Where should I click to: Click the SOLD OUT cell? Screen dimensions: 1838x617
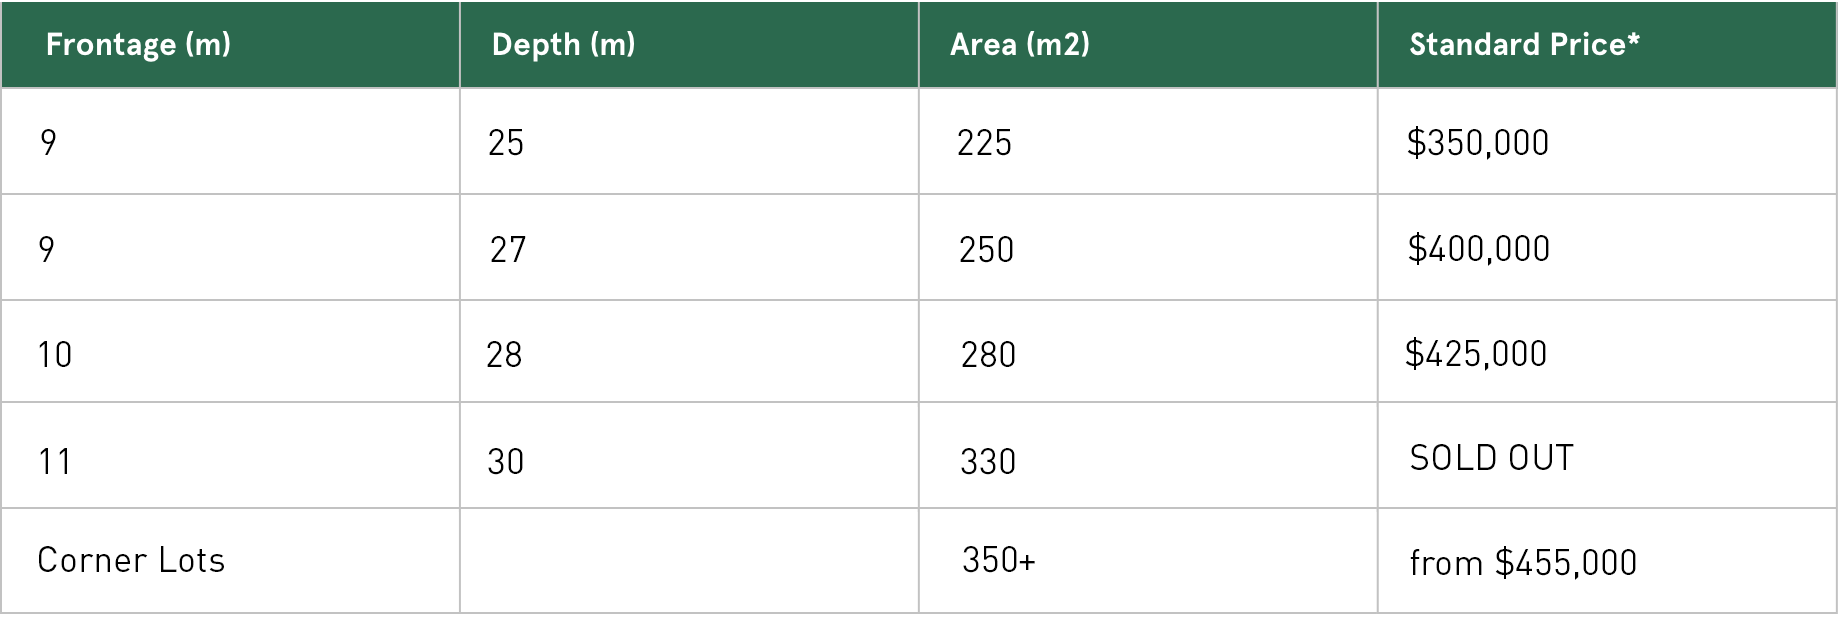point(1491,458)
